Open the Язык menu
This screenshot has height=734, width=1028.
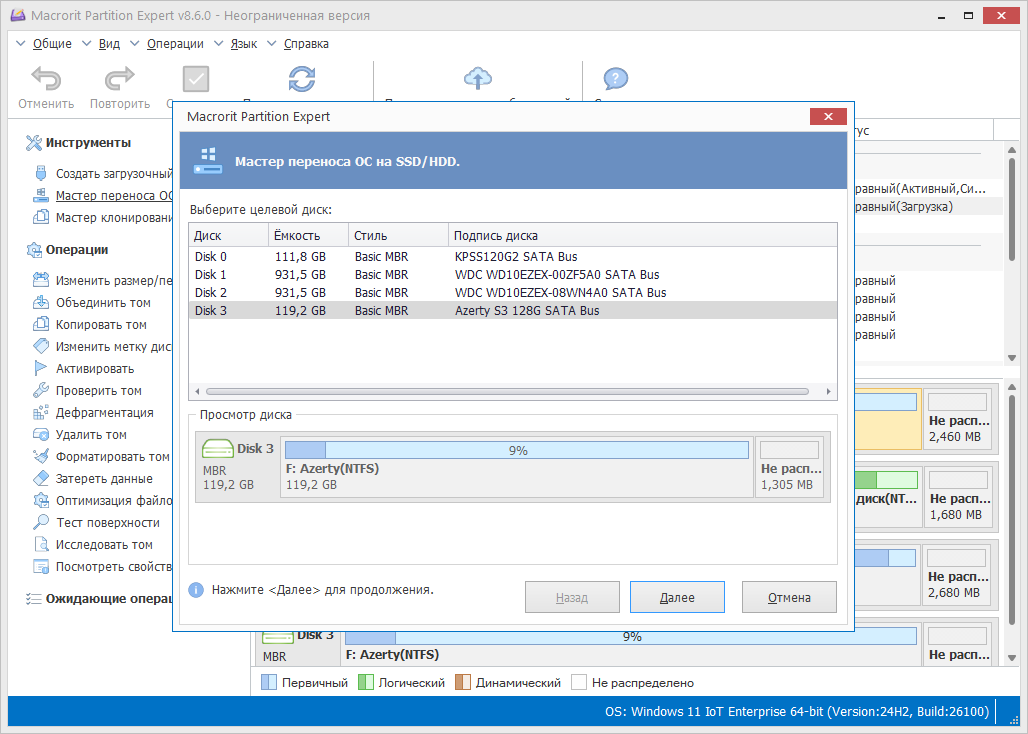243,44
